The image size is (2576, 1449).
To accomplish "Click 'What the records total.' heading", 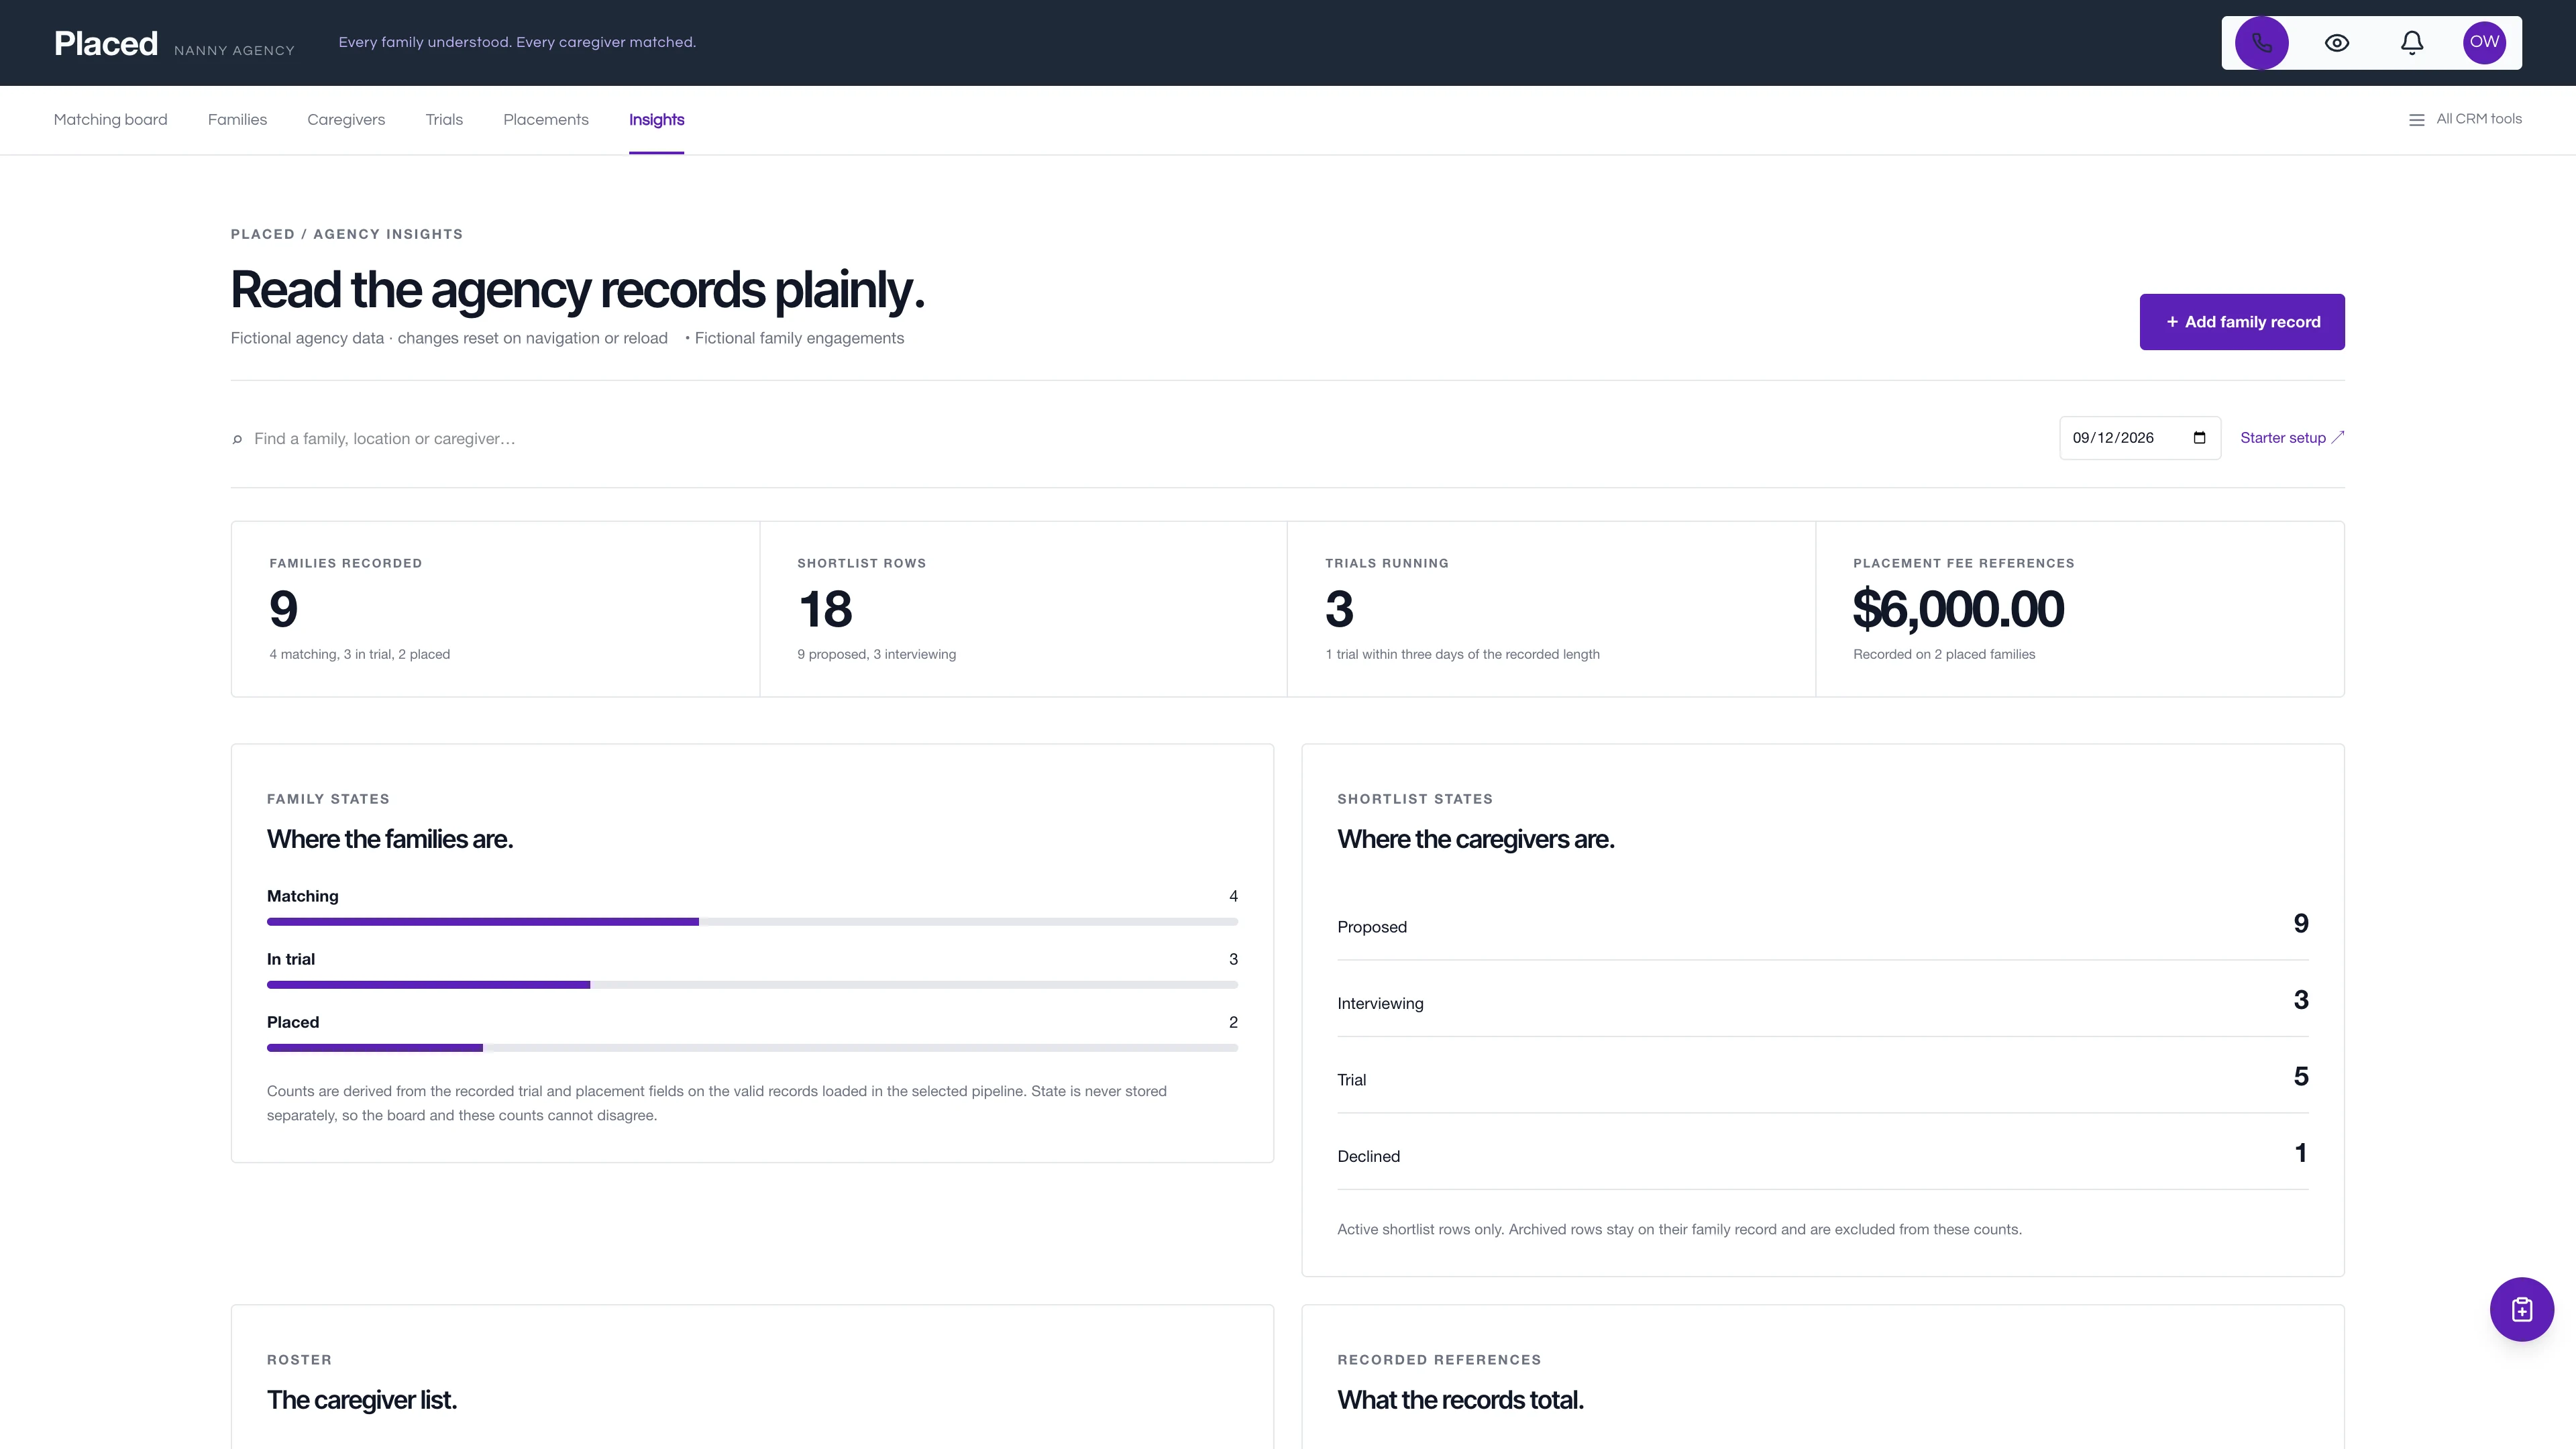I will tap(1461, 1400).
